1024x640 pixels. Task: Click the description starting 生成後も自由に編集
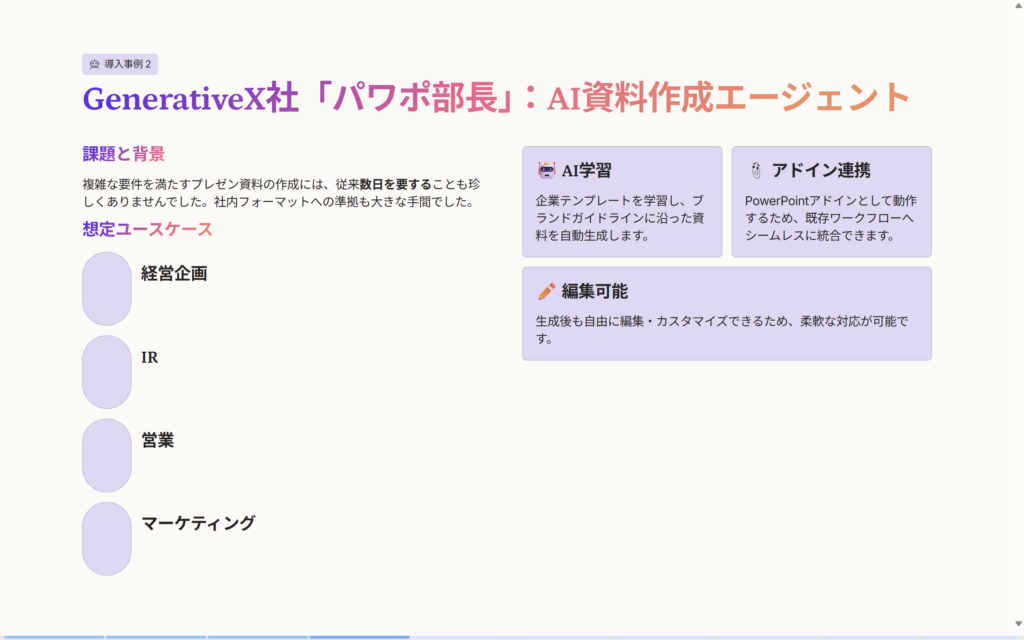pyautogui.click(x=722, y=330)
